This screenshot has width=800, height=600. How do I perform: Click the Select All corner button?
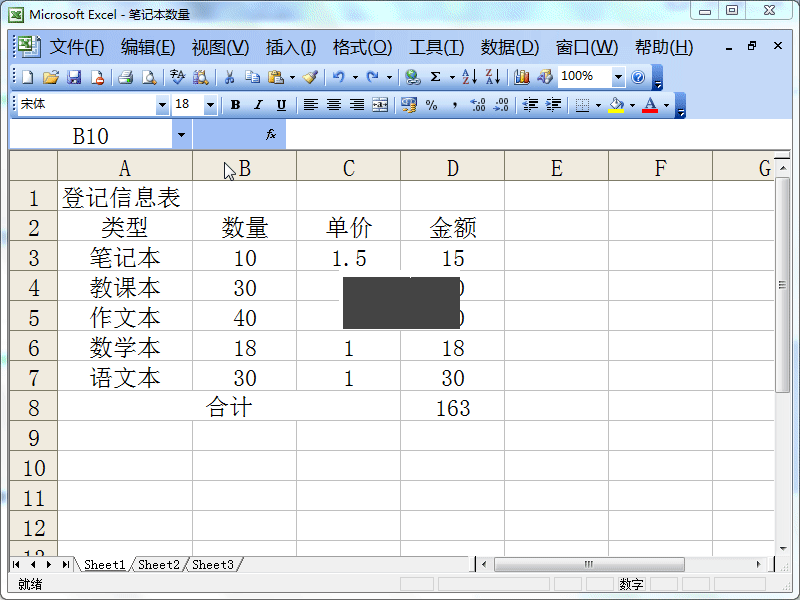click(x=33, y=166)
